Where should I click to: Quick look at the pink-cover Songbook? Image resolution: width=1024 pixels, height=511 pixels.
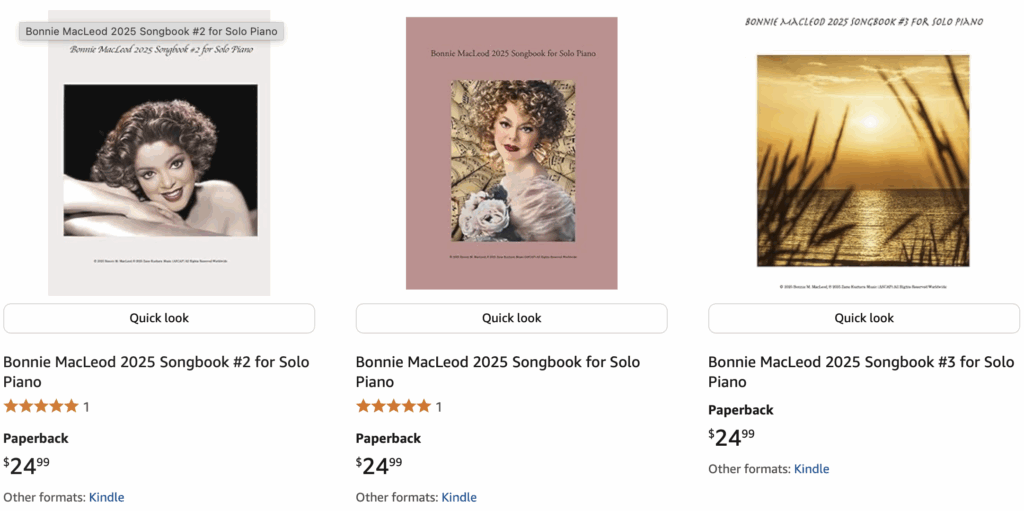point(511,318)
